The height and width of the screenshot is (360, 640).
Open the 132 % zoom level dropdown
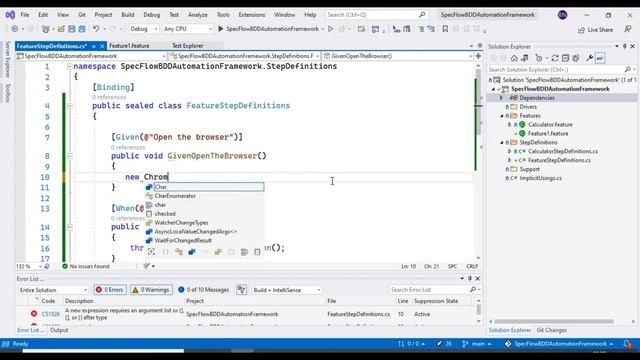(x=29, y=267)
